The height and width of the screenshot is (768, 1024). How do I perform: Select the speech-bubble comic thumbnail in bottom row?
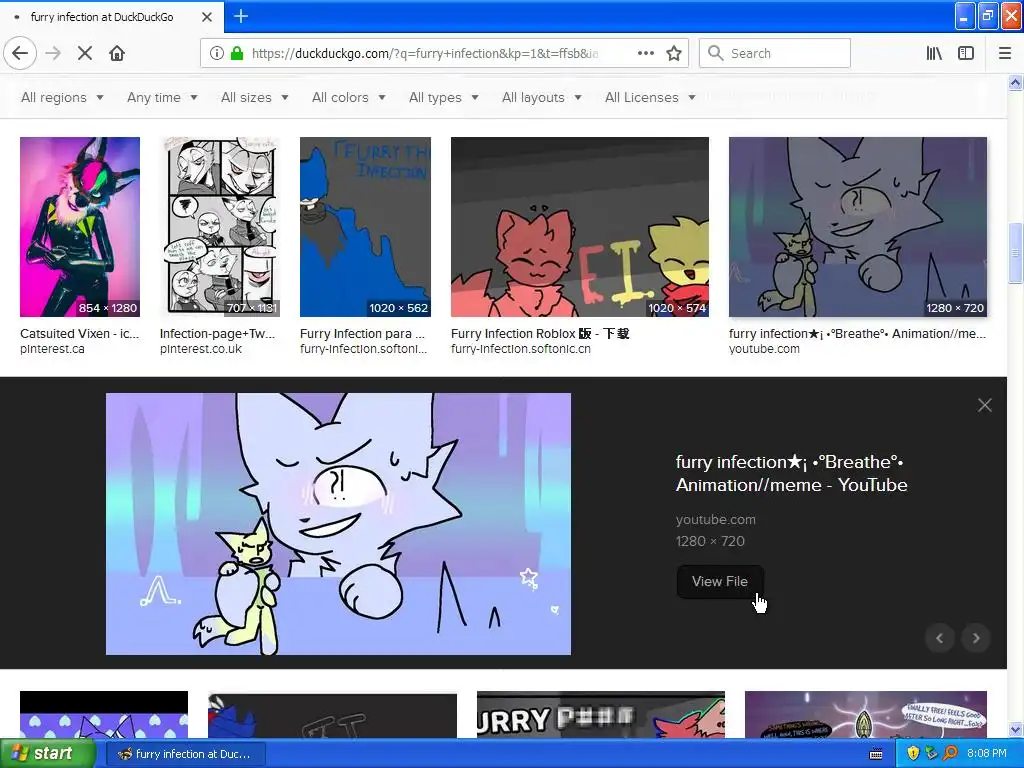865,714
